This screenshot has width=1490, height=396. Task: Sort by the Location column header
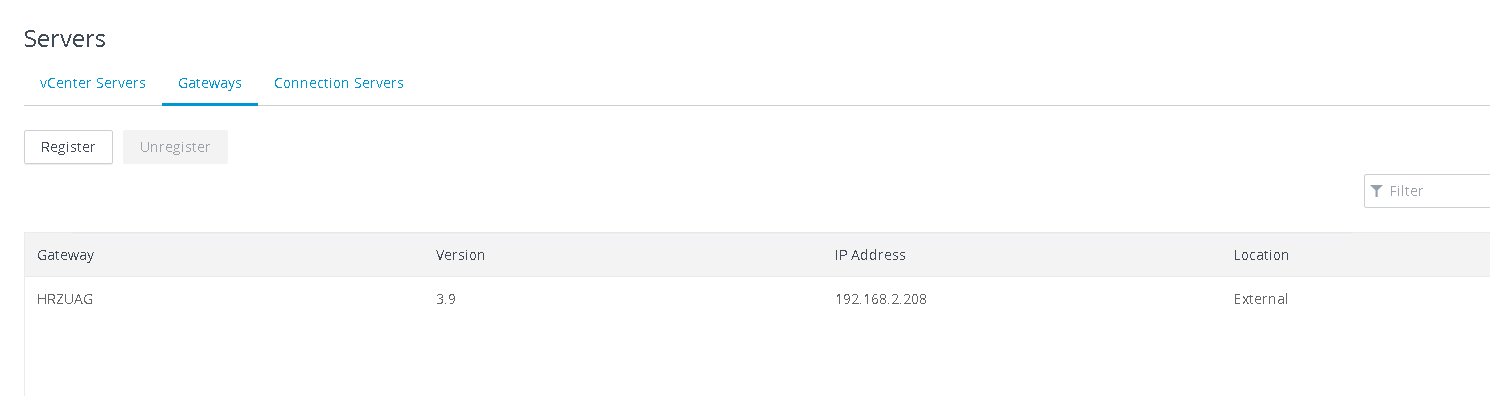pos(1261,255)
